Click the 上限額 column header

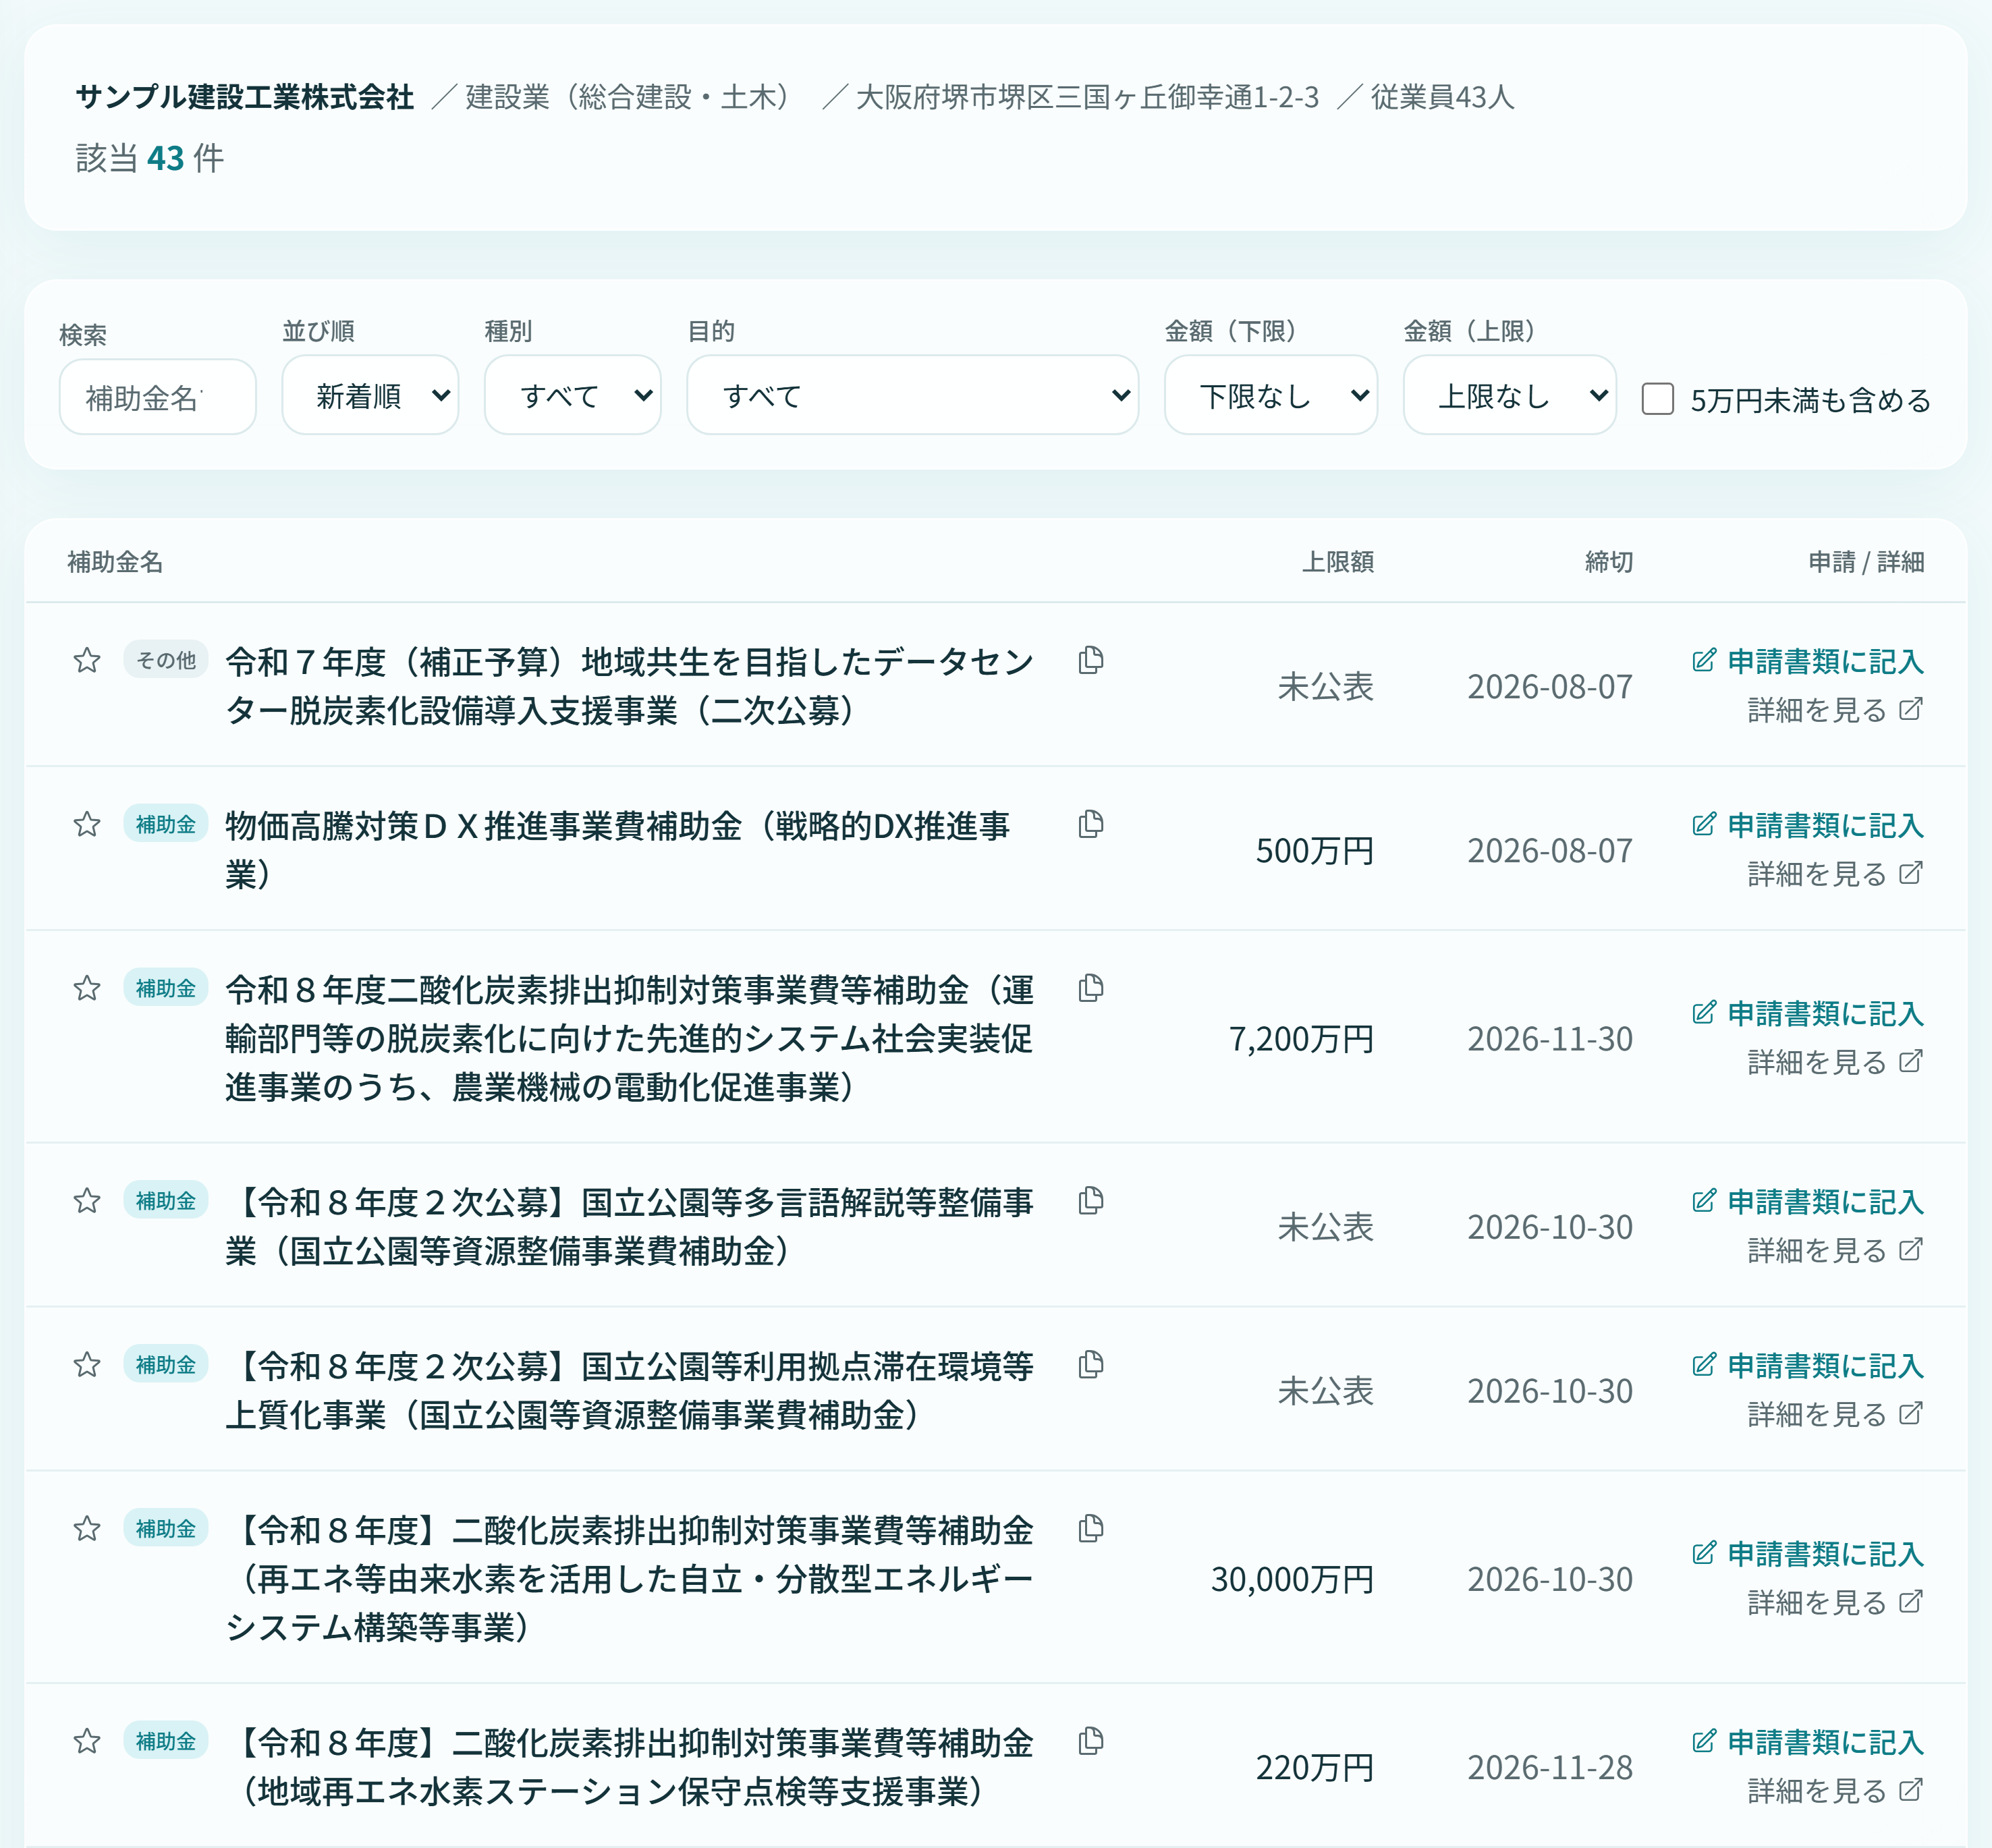[1337, 562]
